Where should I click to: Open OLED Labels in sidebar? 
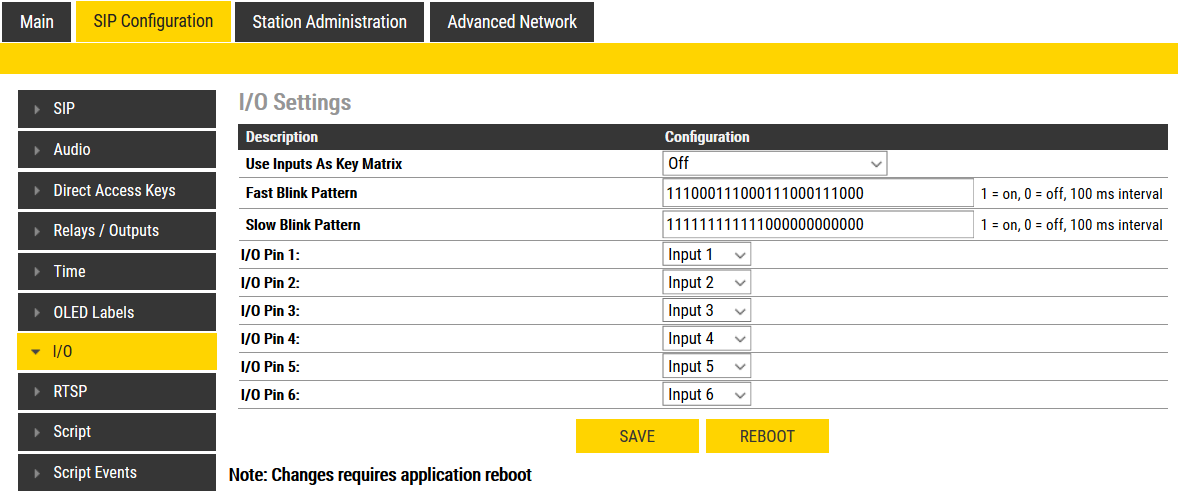[x=116, y=312]
